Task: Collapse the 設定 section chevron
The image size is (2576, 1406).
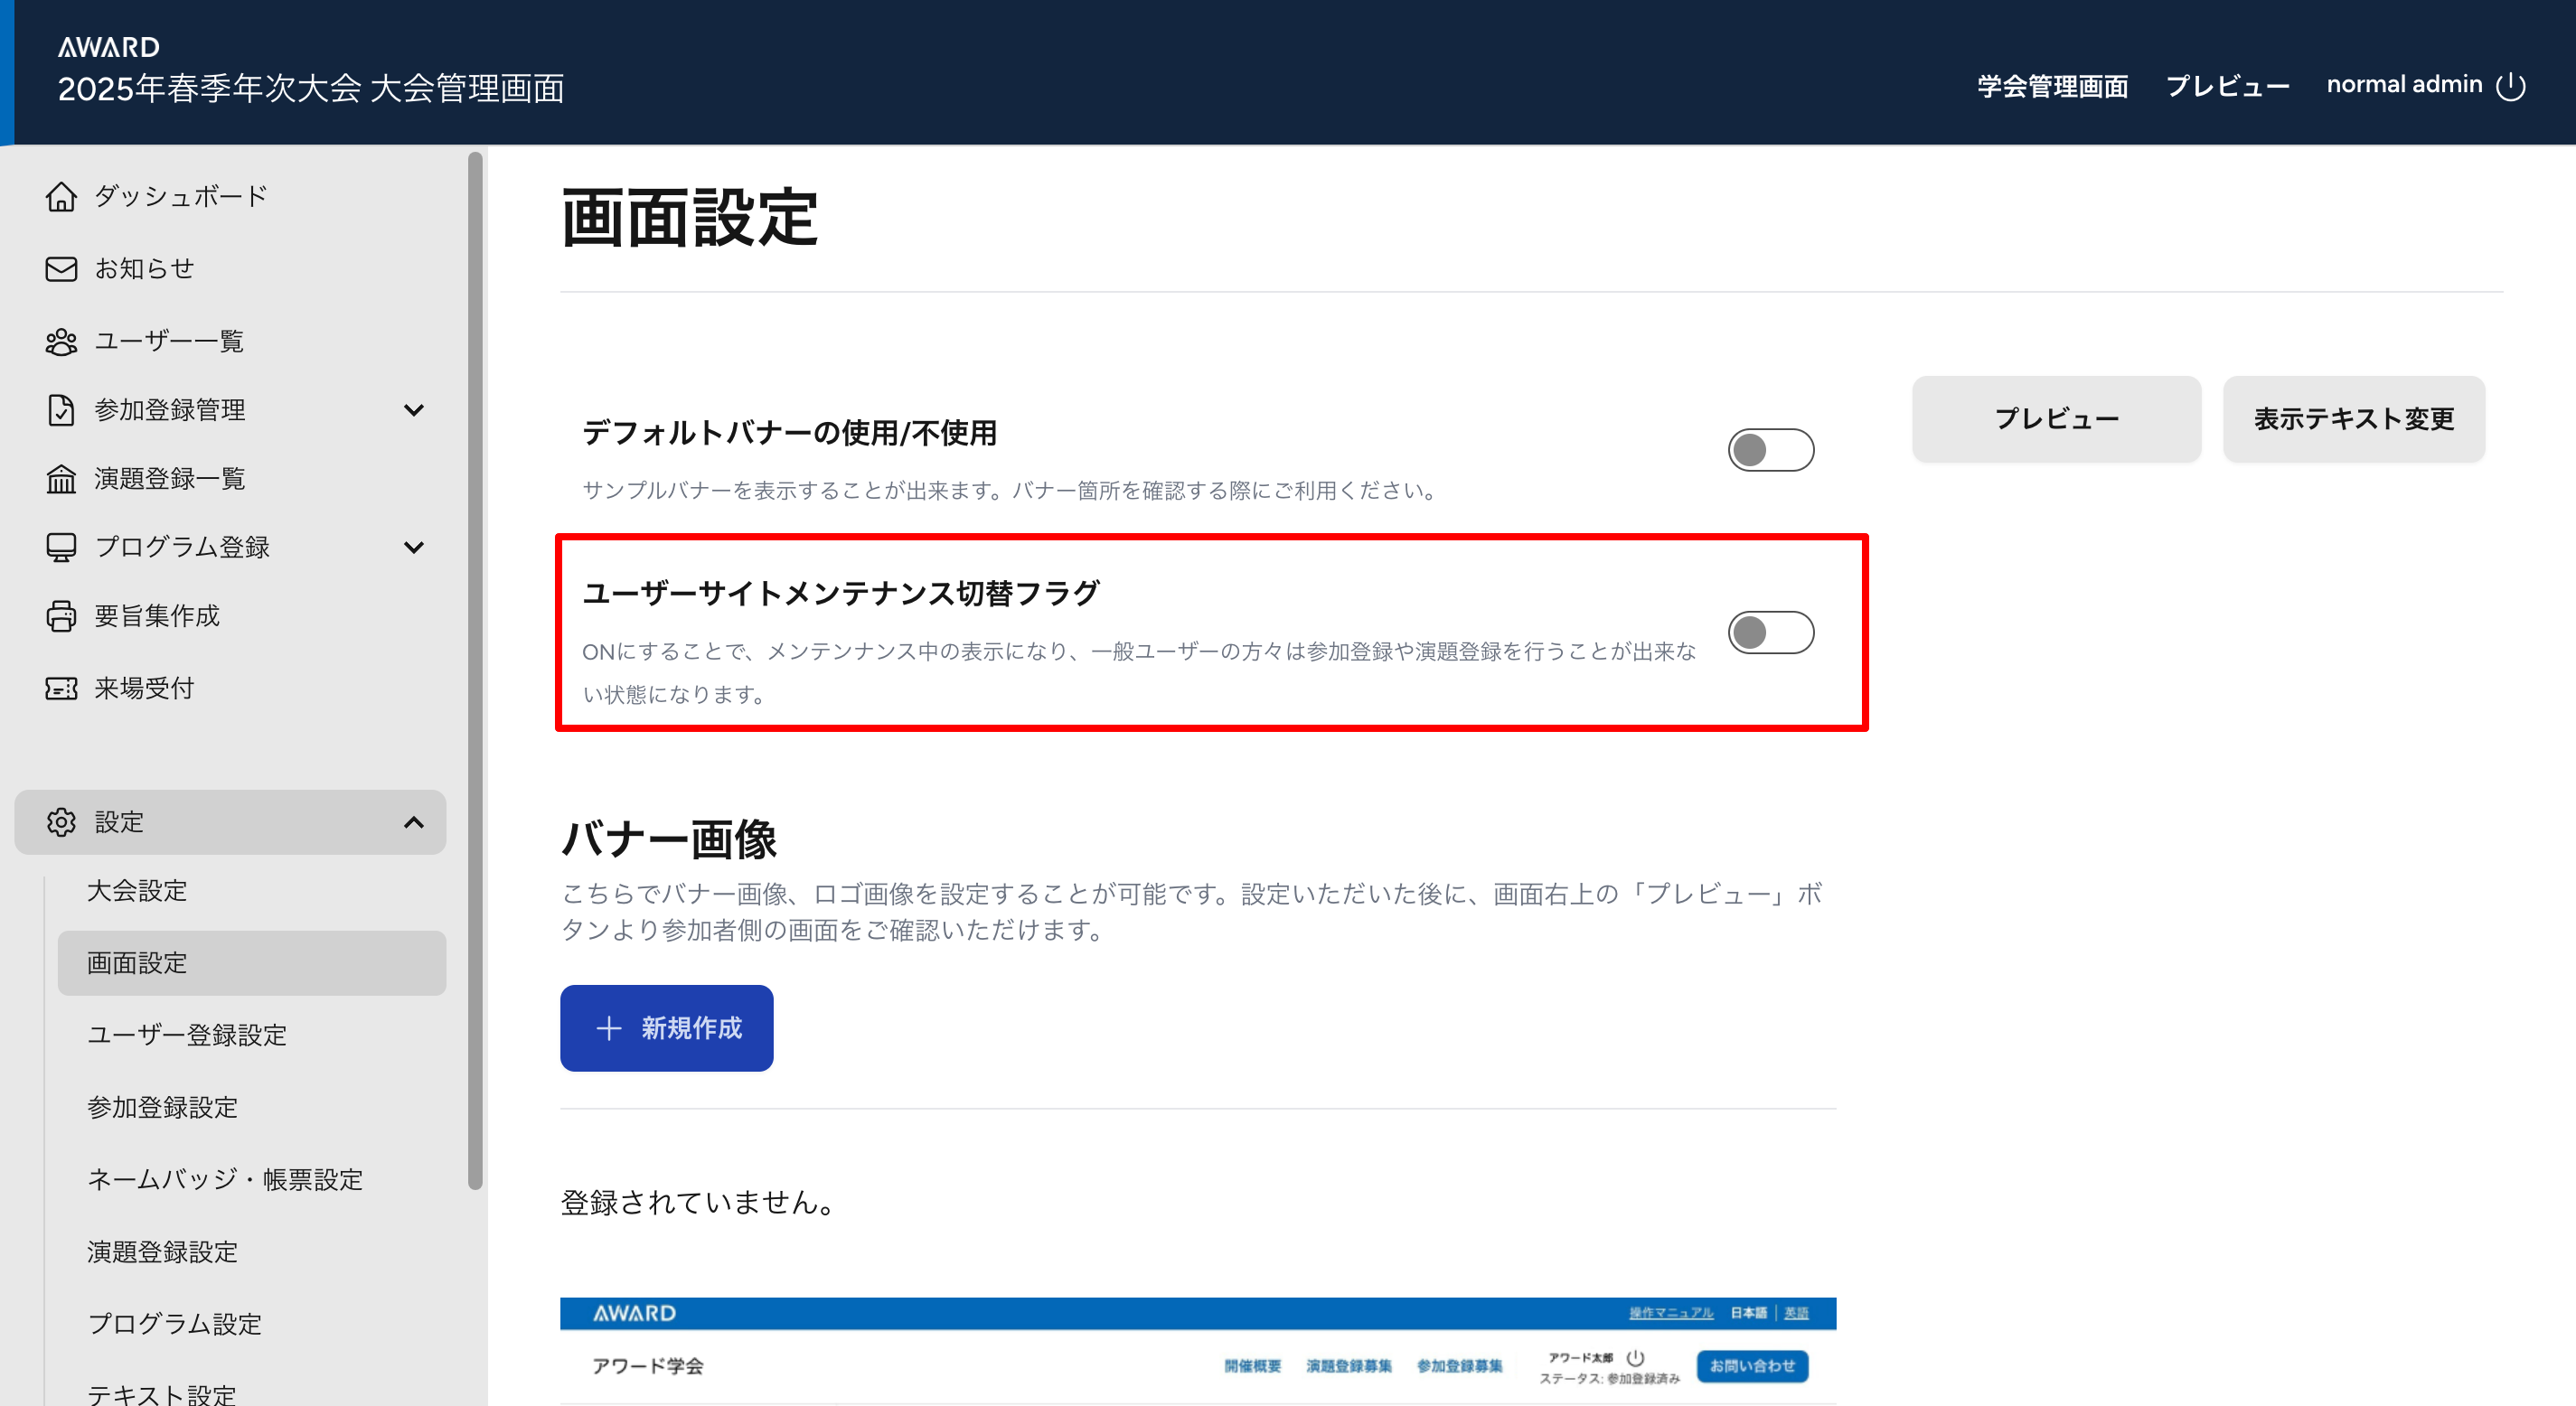Action: point(413,822)
